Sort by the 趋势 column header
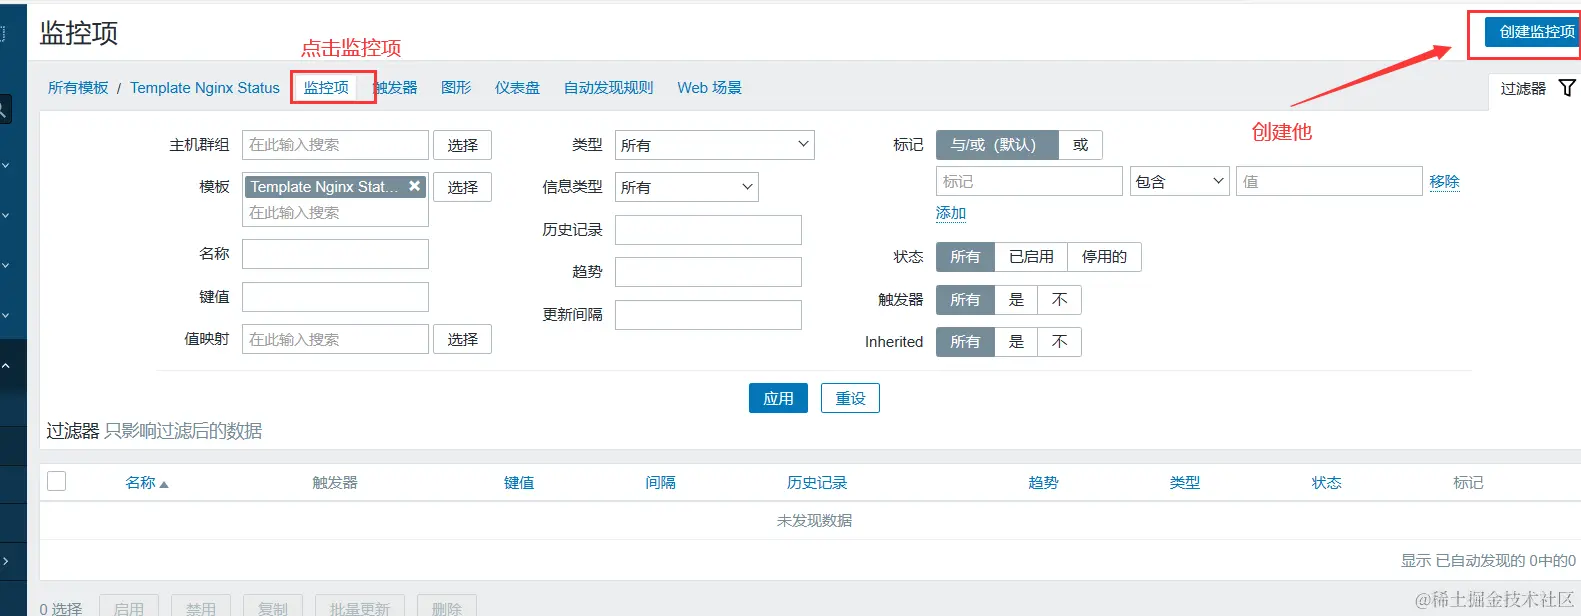Viewport: 1581px width, 616px height. click(1043, 483)
